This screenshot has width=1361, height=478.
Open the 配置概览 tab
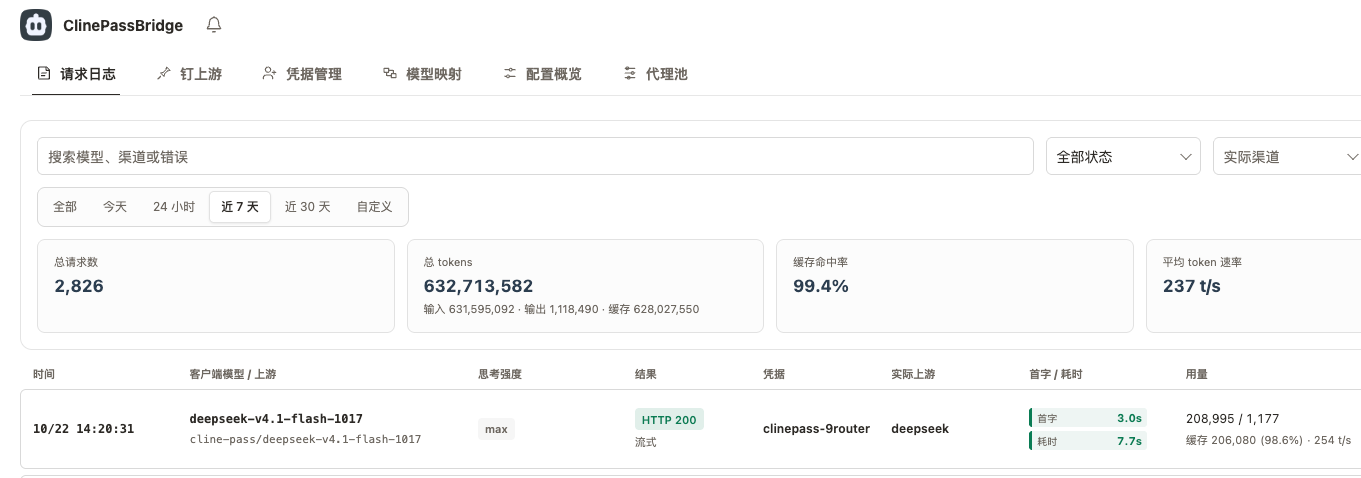[542, 74]
